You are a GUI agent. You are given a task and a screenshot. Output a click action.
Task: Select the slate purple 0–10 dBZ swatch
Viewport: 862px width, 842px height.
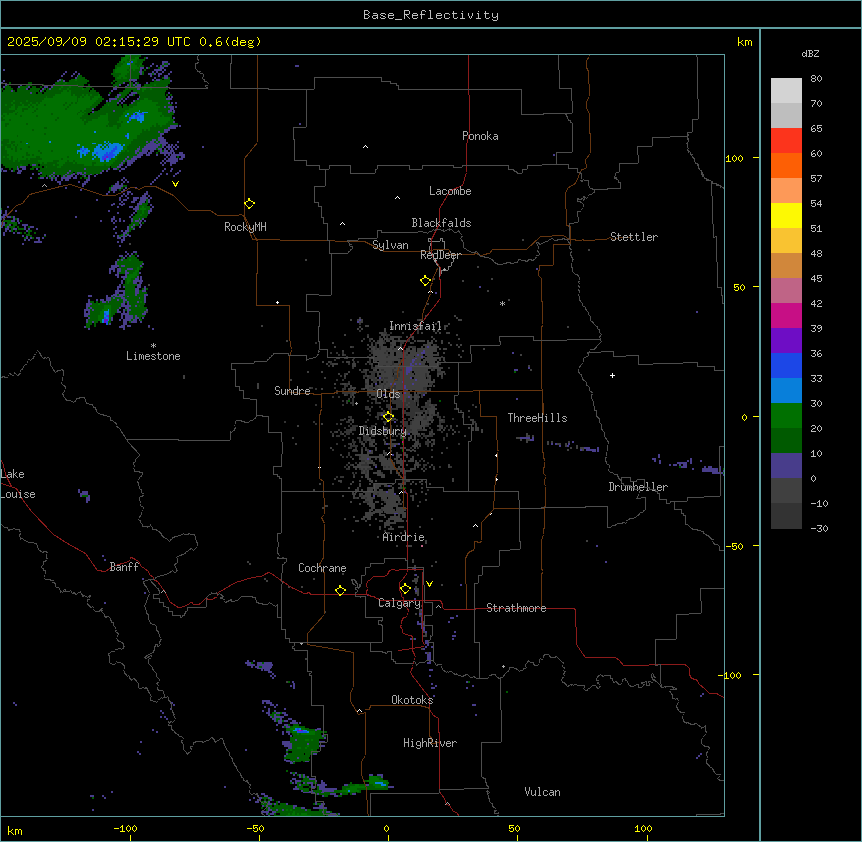pos(786,466)
